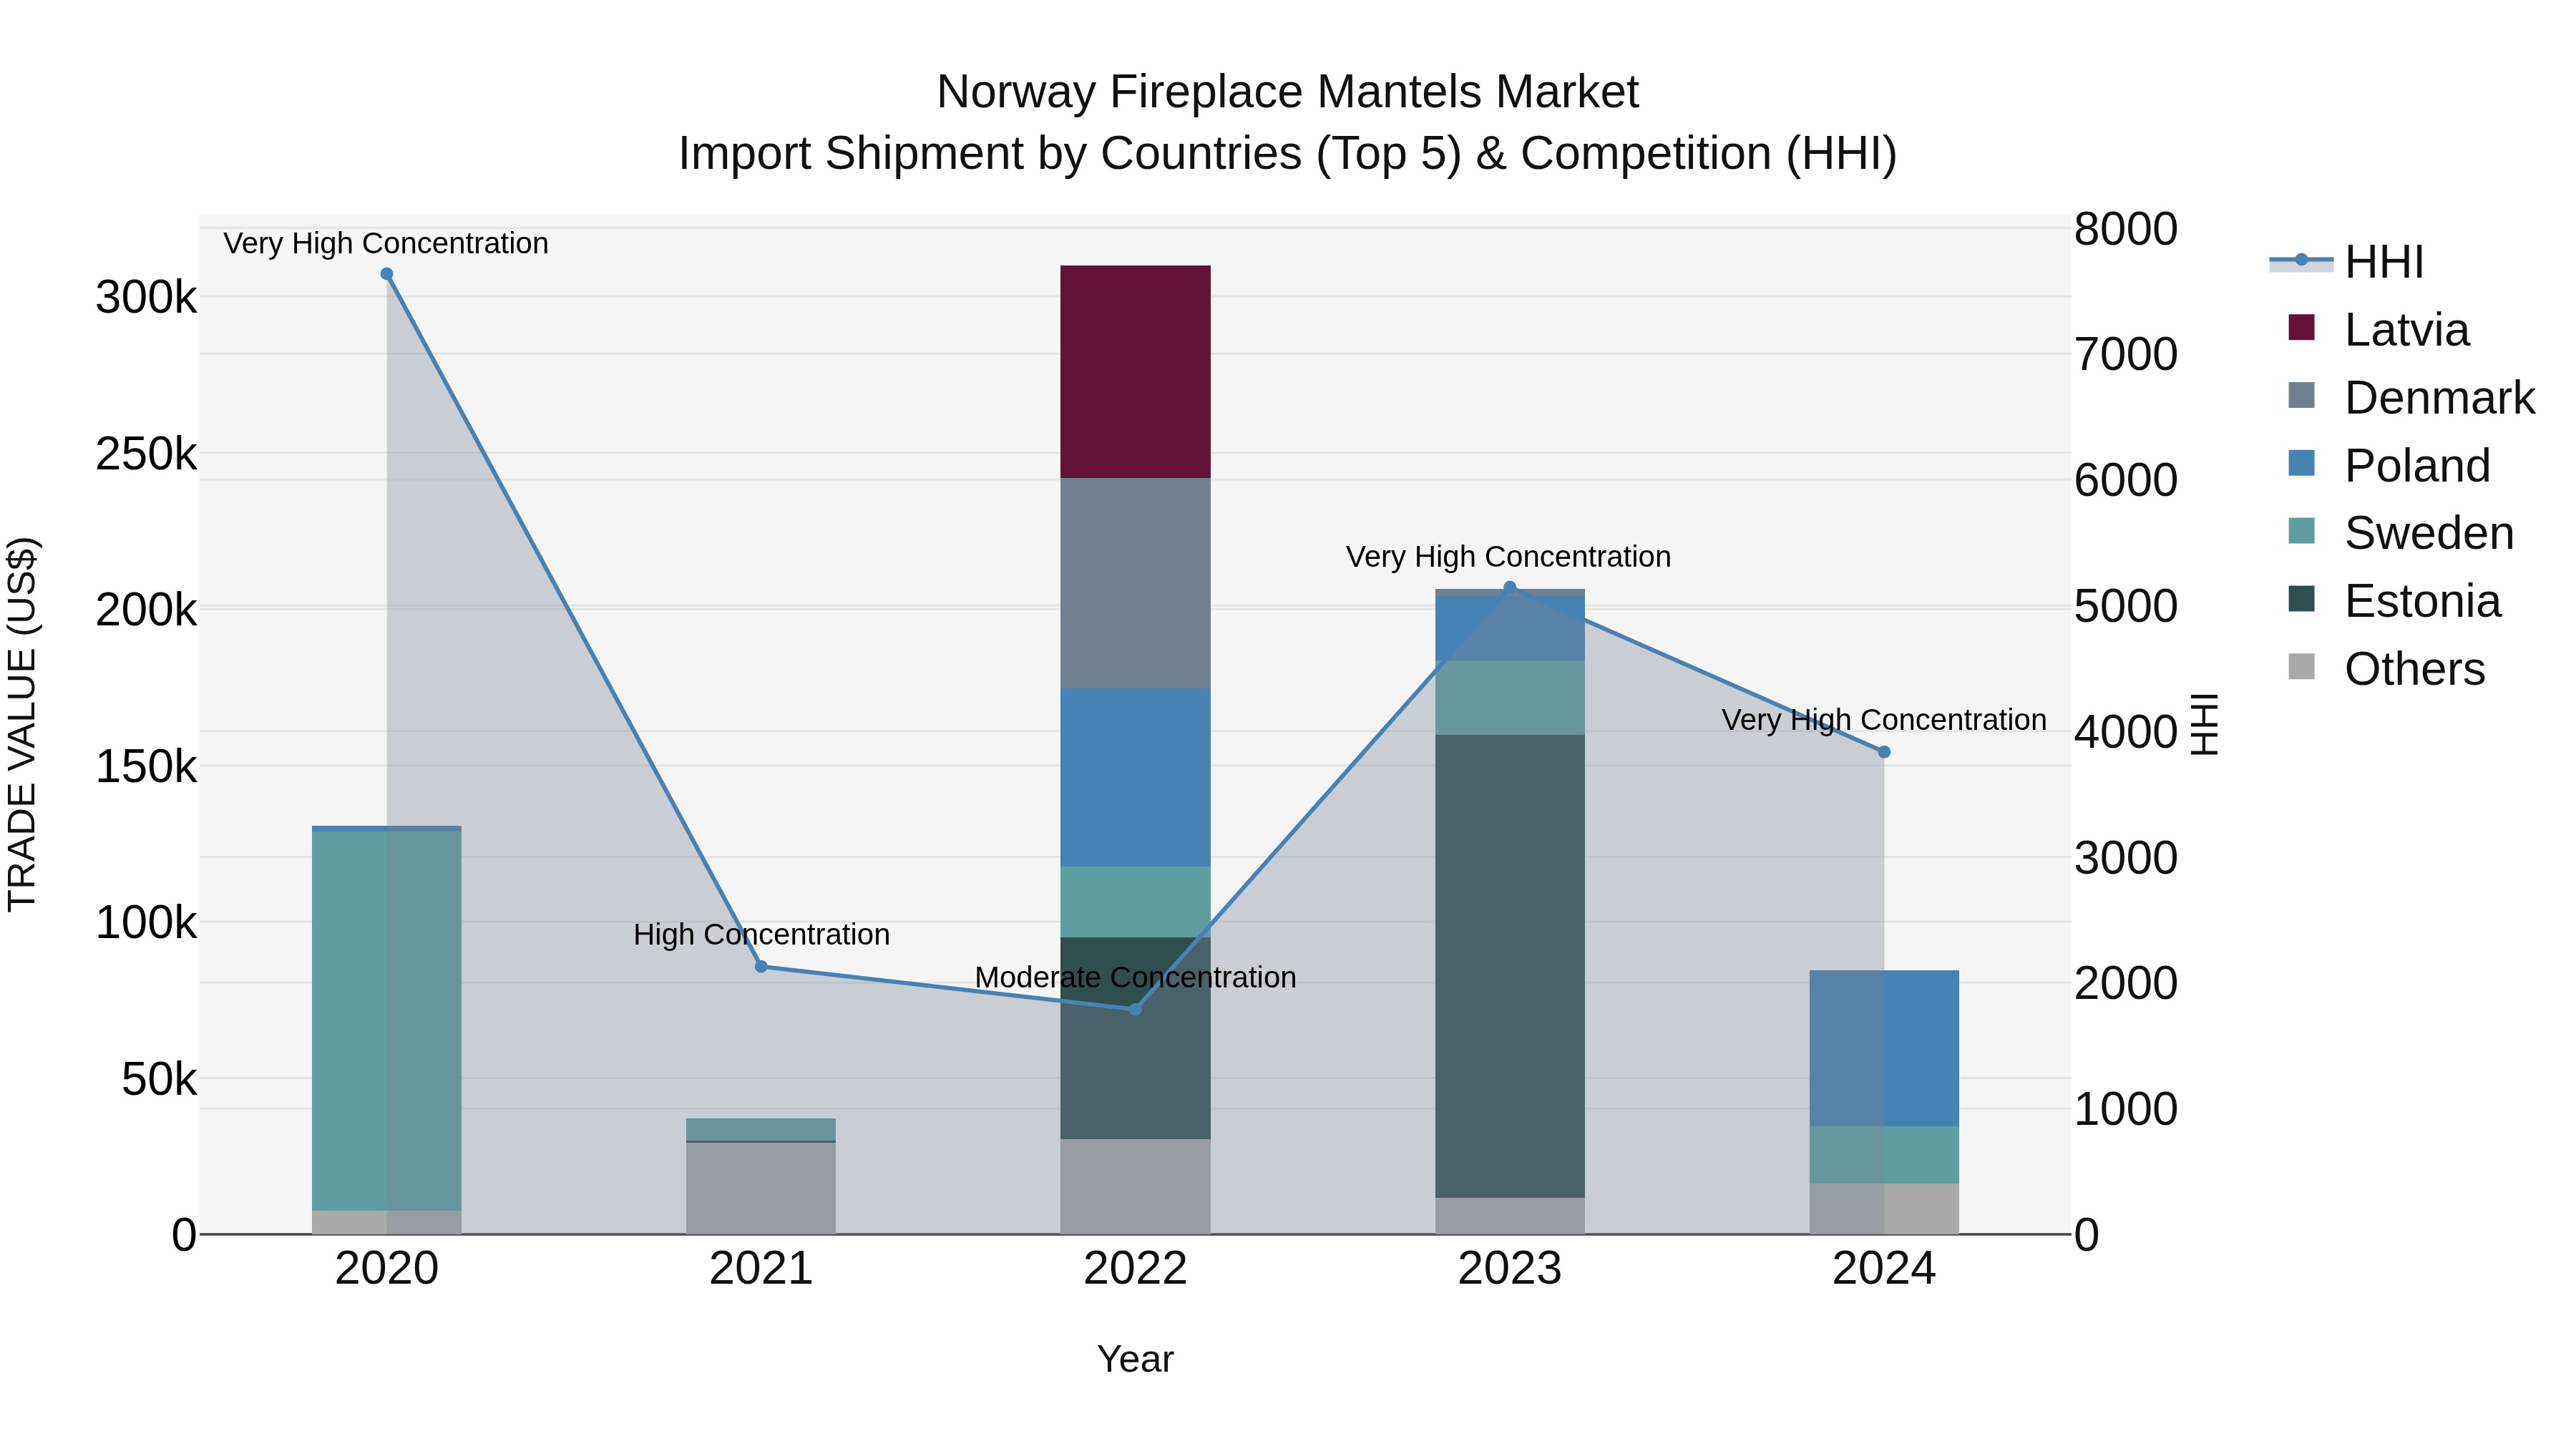Toggle the Denmark legend entry
2576x1449 pixels.
coord(2411,397)
